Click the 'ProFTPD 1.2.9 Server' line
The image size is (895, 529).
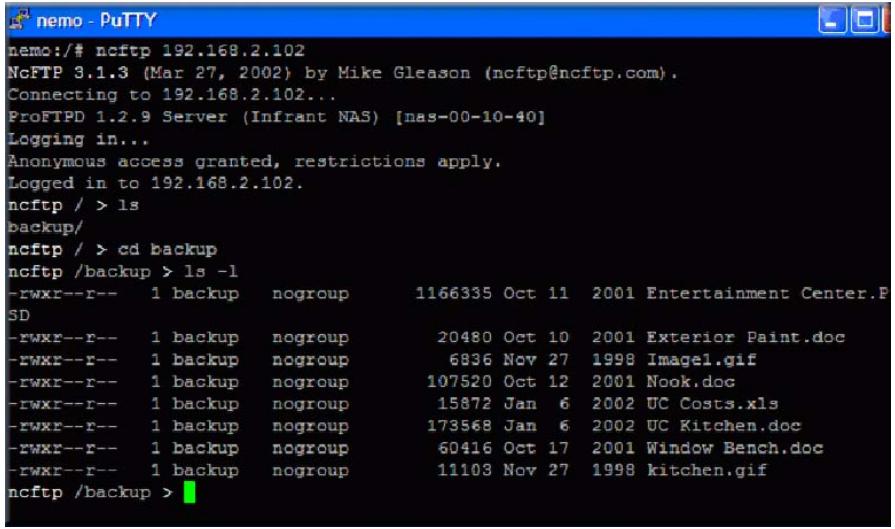click(276, 117)
